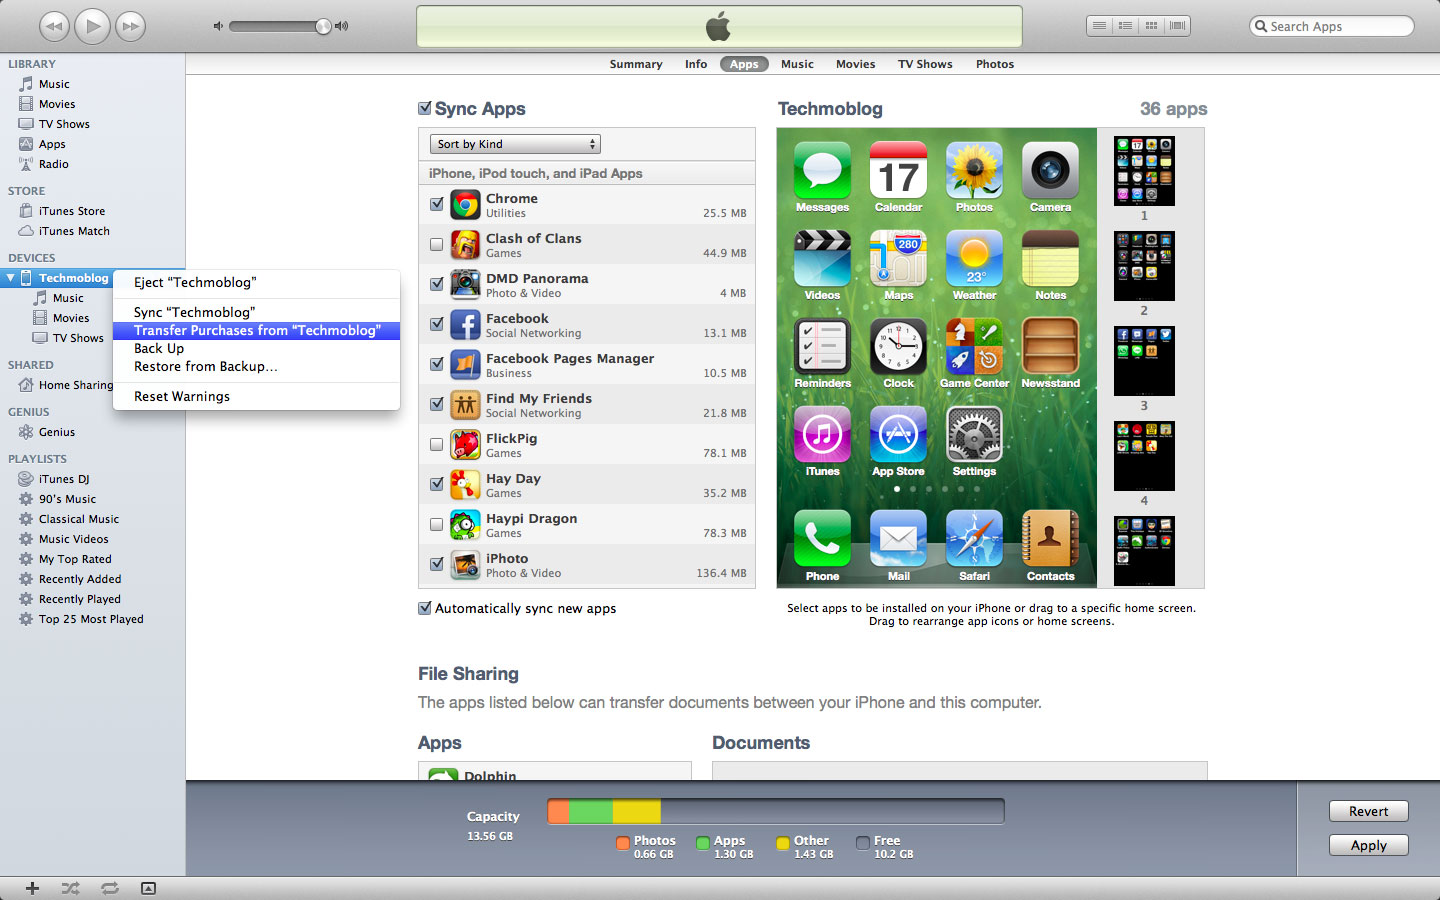The height and width of the screenshot is (900, 1440).
Task: Open the Sort by Kind dropdown
Action: (515, 144)
